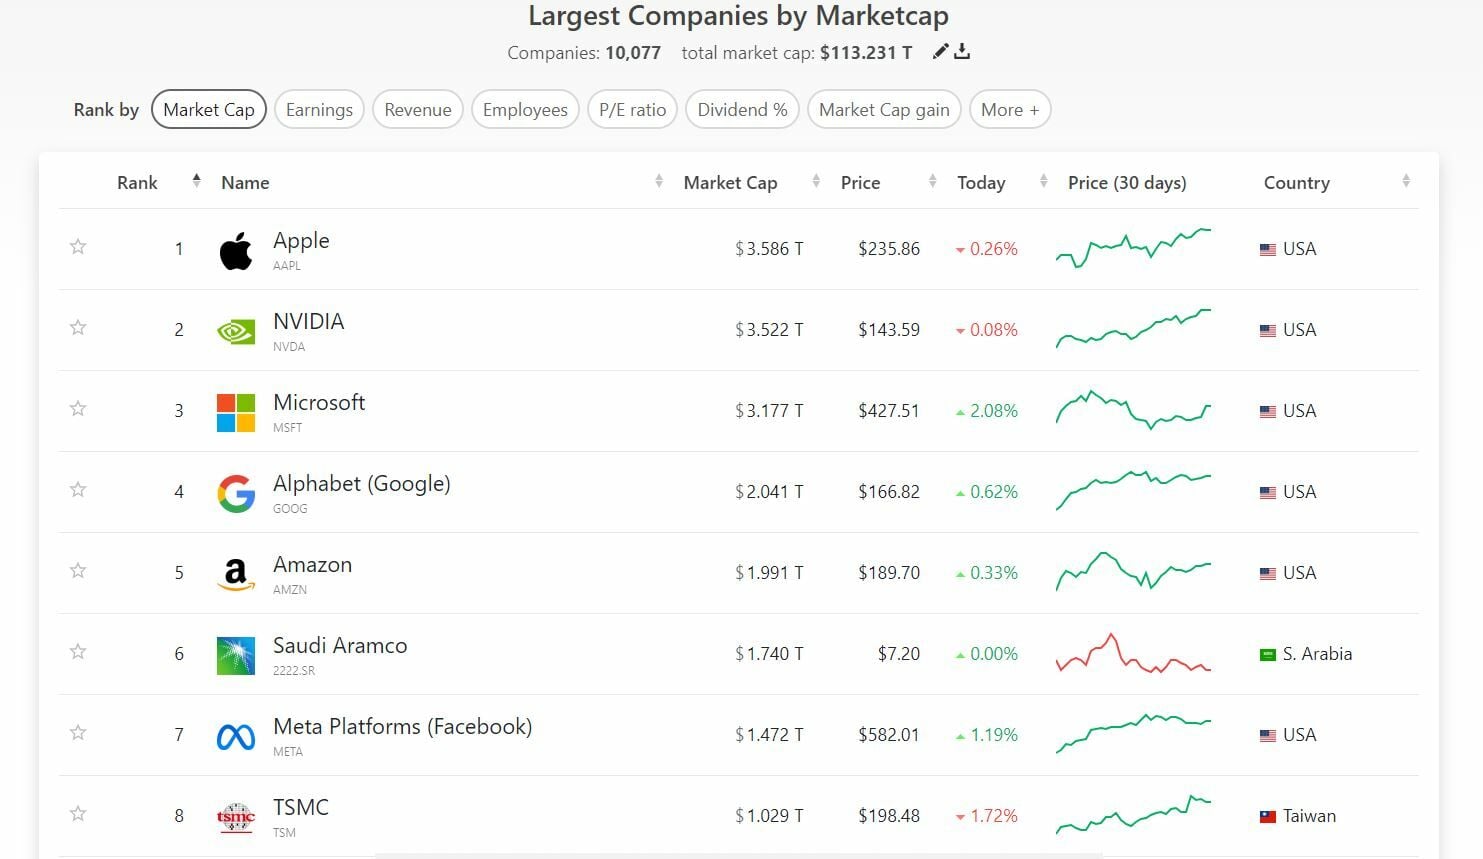Star Alphabet (Google) as a favorite
This screenshot has width=1483, height=859.
pos(78,490)
